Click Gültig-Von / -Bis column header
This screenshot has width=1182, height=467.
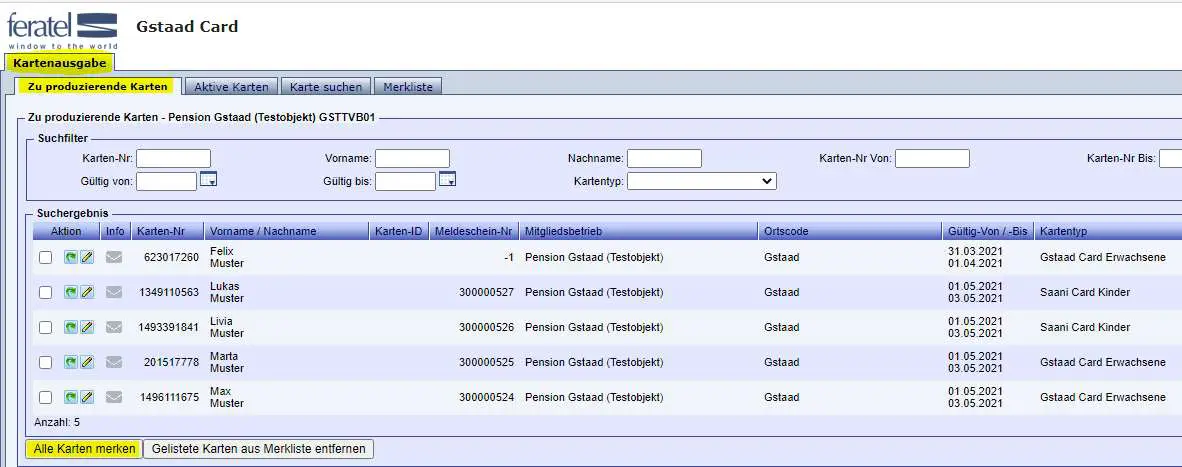(988, 231)
